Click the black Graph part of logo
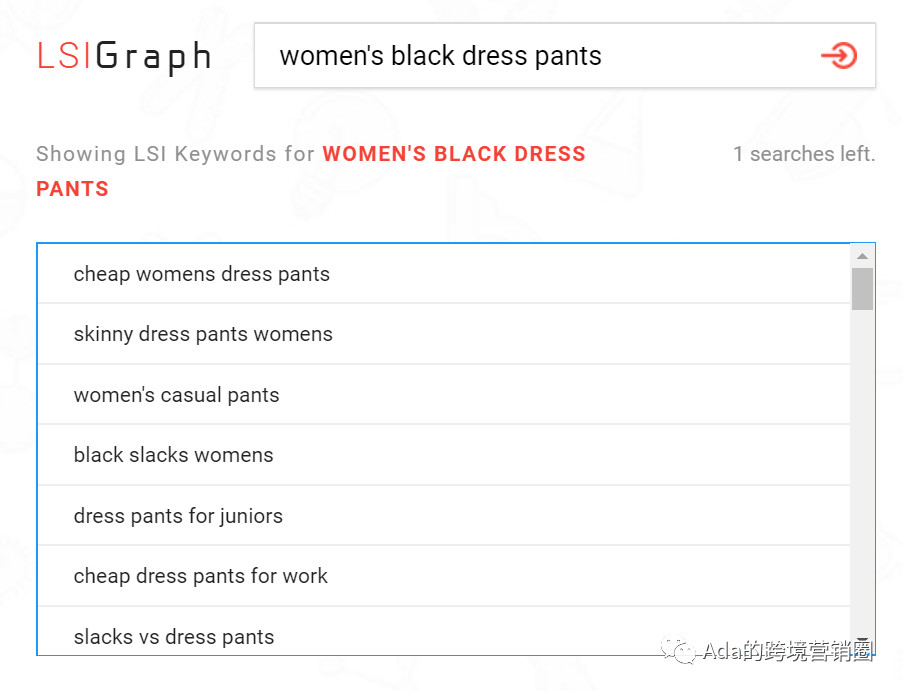The image size is (903, 691). [154, 57]
